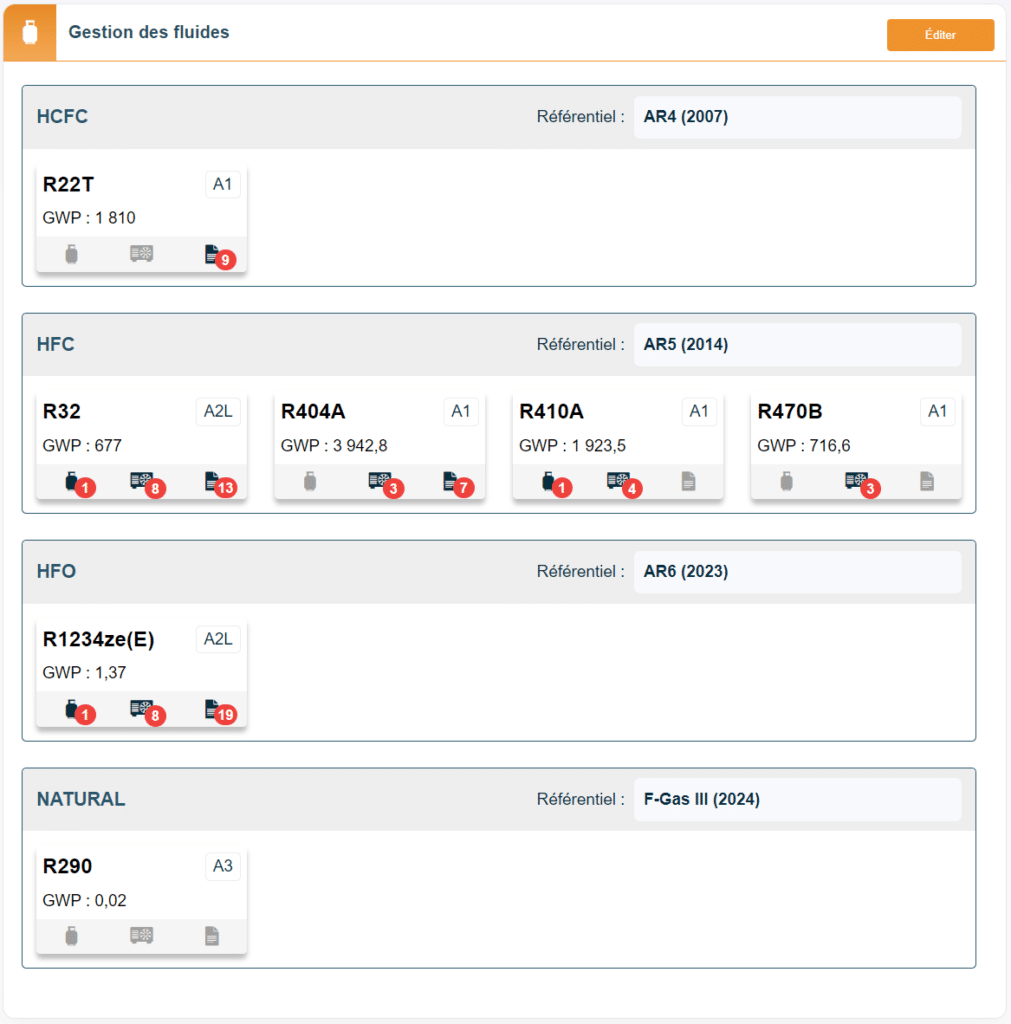Click the R290 documents icon
This screenshot has height=1024, width=1011.
point(212,936)
